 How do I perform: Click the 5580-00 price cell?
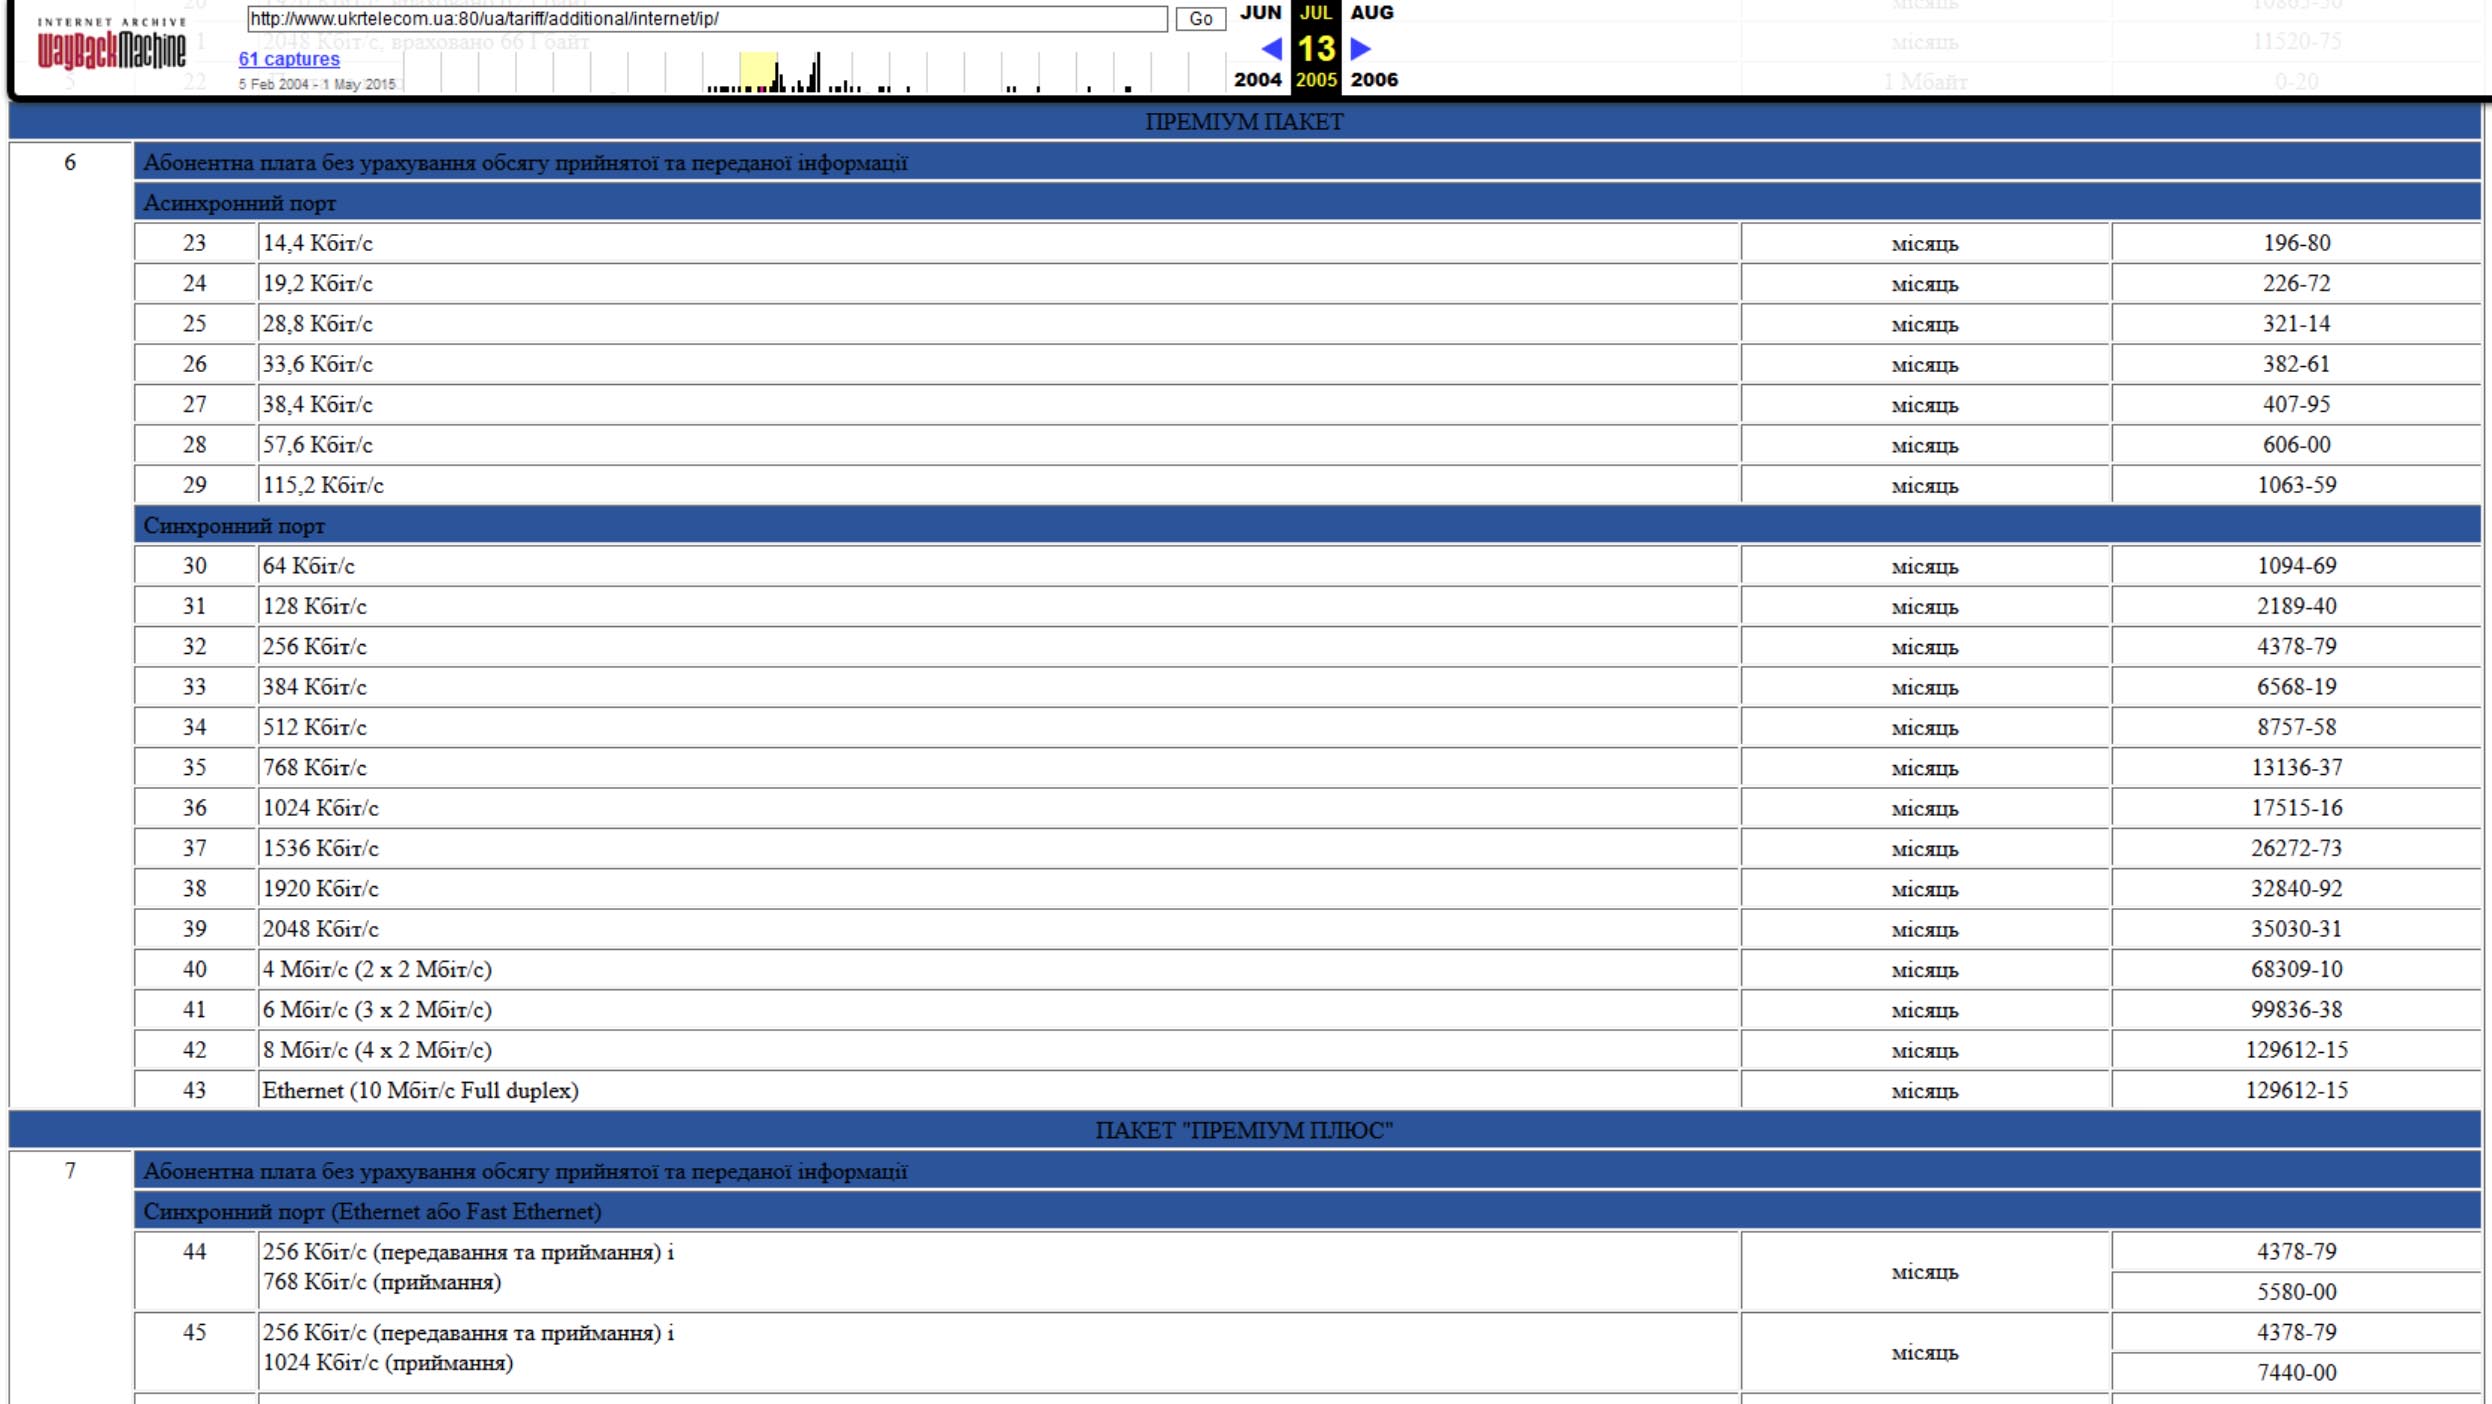pos(2296,1292)
